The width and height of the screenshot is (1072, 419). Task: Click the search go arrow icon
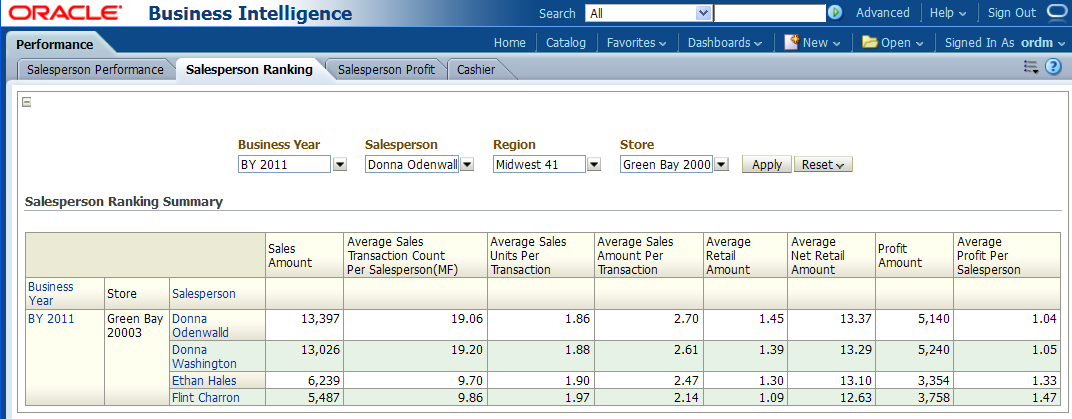tap(835, 13)
